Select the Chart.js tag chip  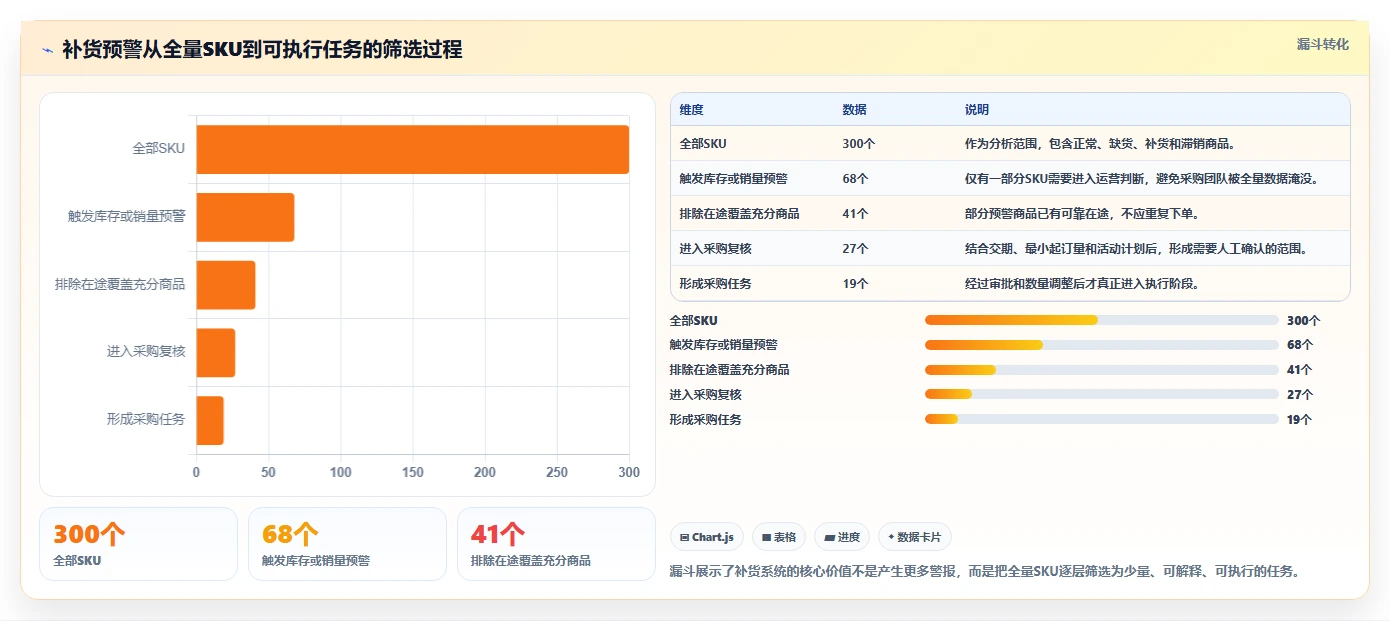click(706, 537)
